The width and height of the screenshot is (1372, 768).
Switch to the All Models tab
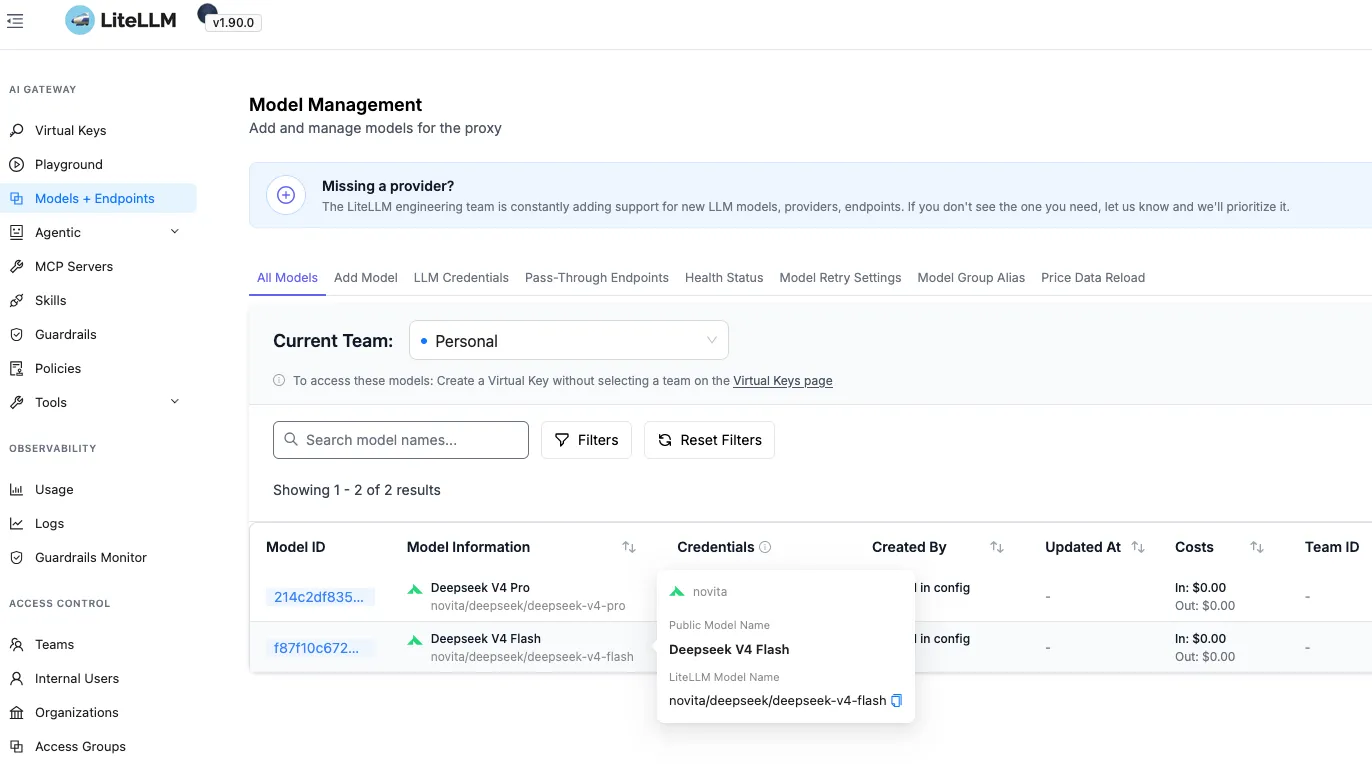click(287, 277)
